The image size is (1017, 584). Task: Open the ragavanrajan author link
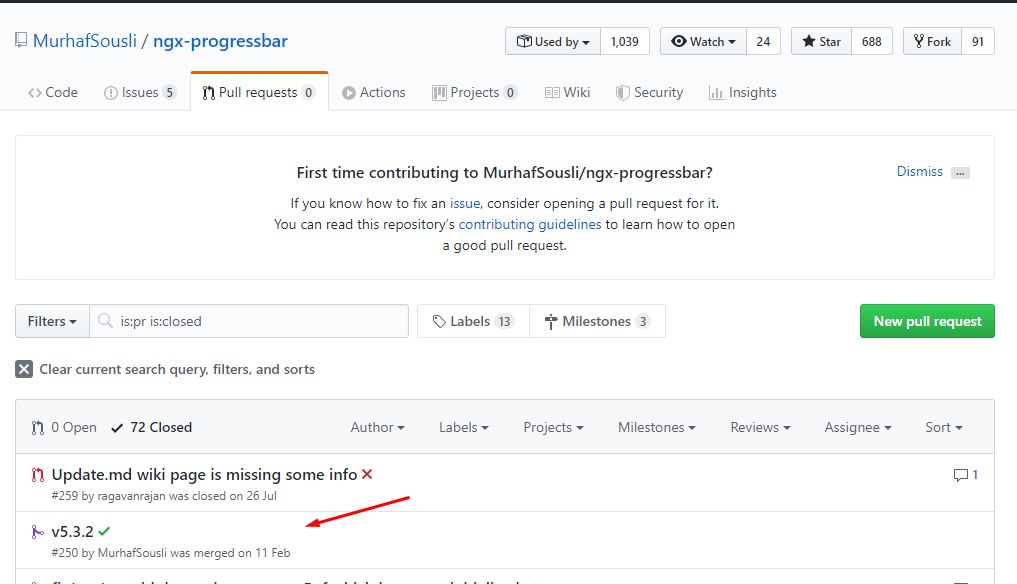pos(131,496)
